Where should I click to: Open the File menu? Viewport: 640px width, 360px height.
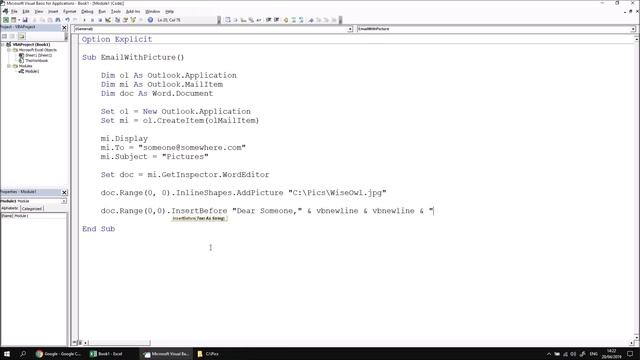14,11
